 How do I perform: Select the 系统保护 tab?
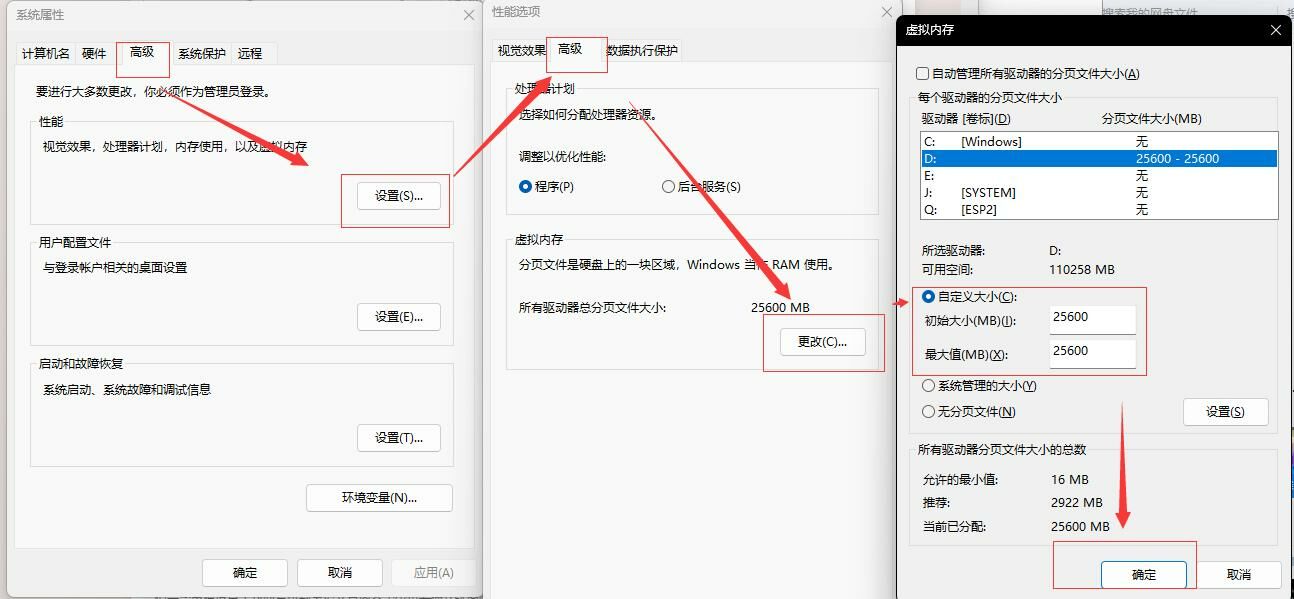pyautogui.click(x=202, y=54)
